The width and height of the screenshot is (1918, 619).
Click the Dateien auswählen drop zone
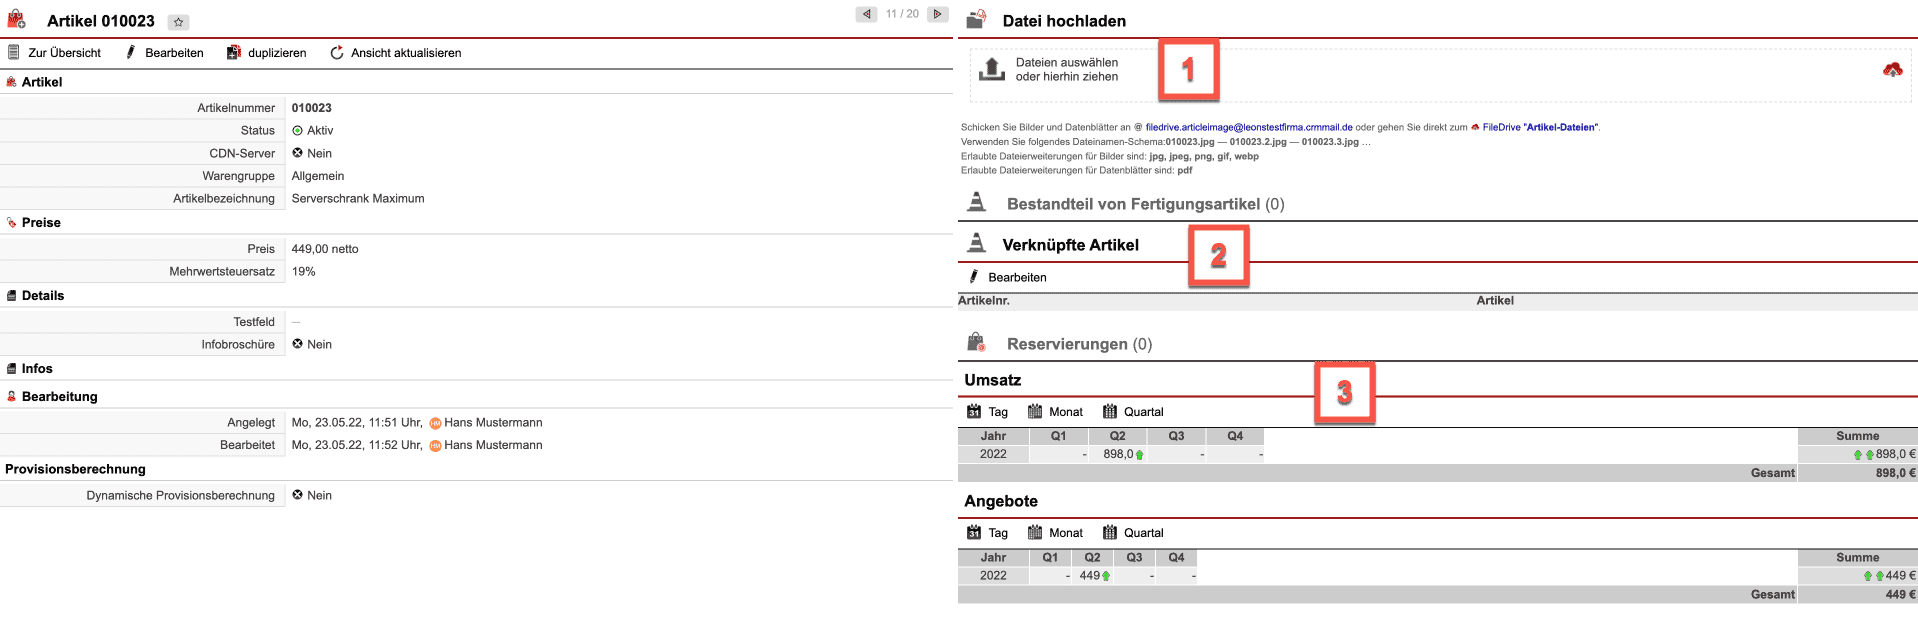pyautogui.click(x=1066, y=70)
